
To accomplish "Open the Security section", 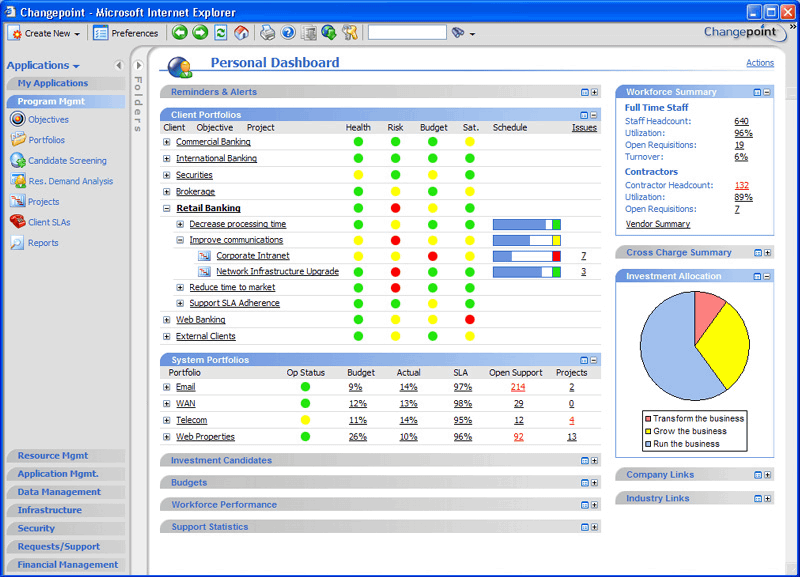I will 65,529.
